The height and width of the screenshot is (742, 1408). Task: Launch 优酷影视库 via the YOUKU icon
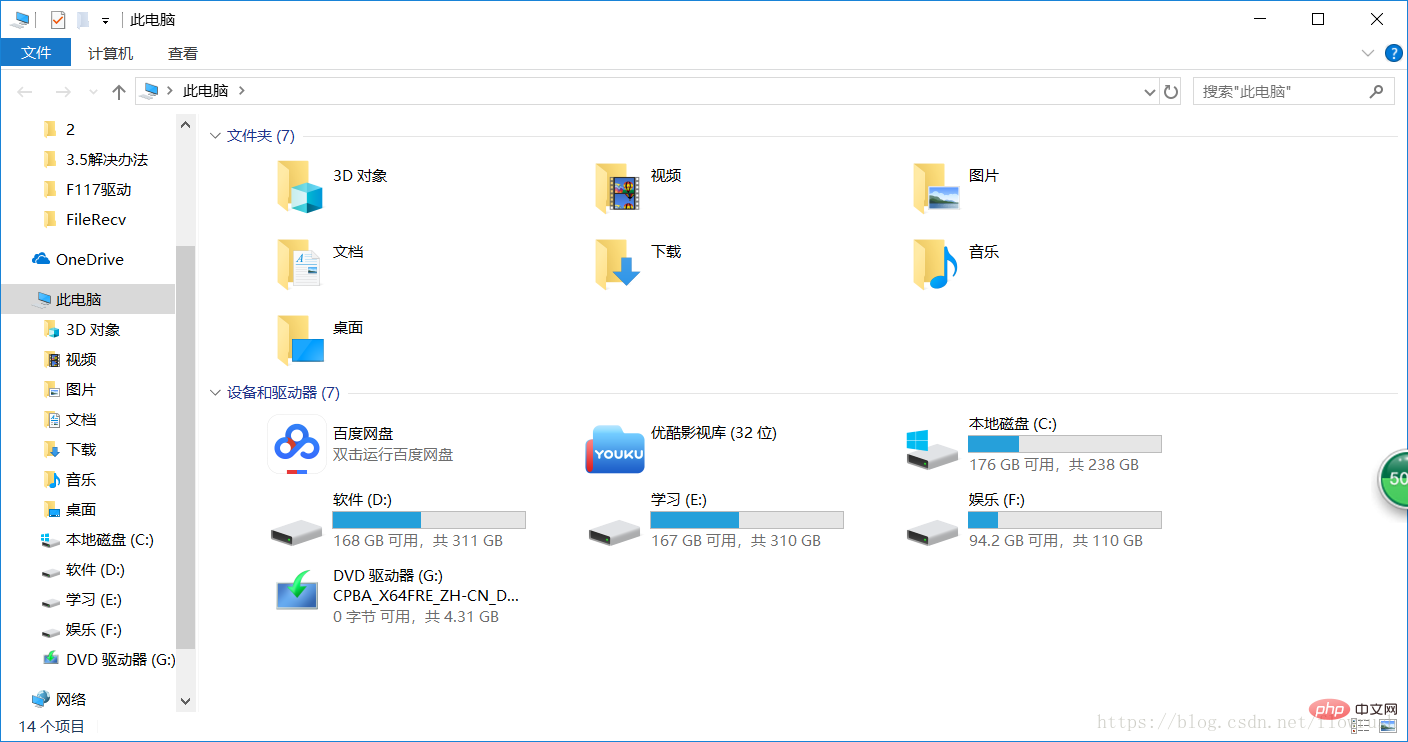[614, 450]
